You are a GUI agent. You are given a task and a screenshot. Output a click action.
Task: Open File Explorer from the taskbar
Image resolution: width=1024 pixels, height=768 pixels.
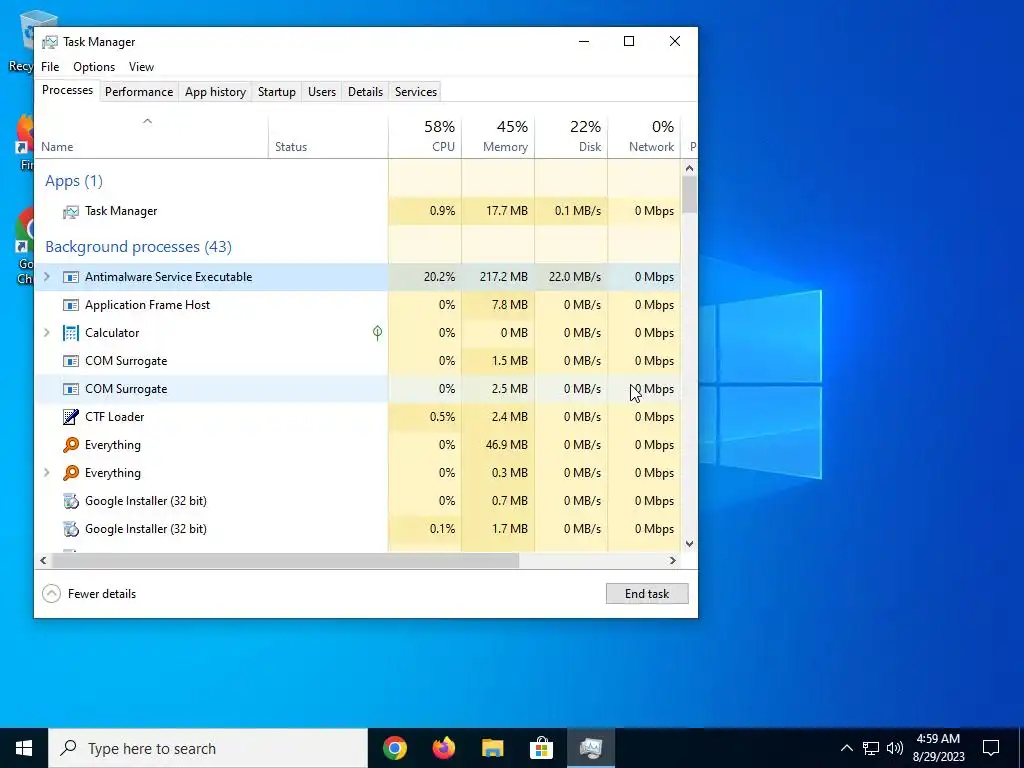(x=493, y=748)
